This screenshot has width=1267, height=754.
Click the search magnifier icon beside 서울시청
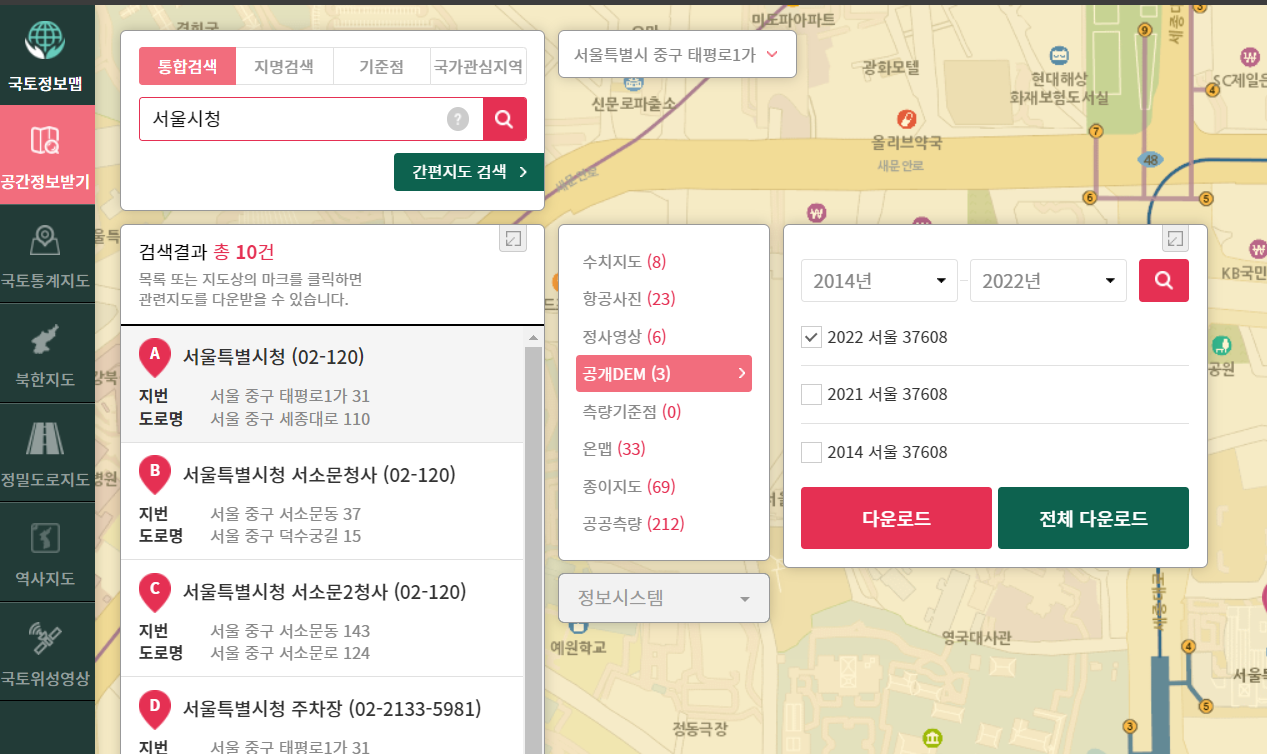(x=504, y=118)
